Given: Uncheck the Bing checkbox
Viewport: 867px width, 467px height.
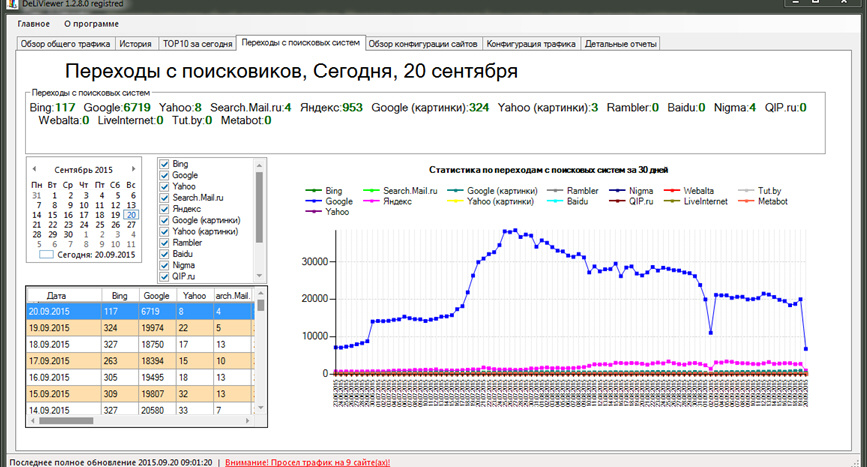Looking at the screenshot, I should tap(164, 163).
